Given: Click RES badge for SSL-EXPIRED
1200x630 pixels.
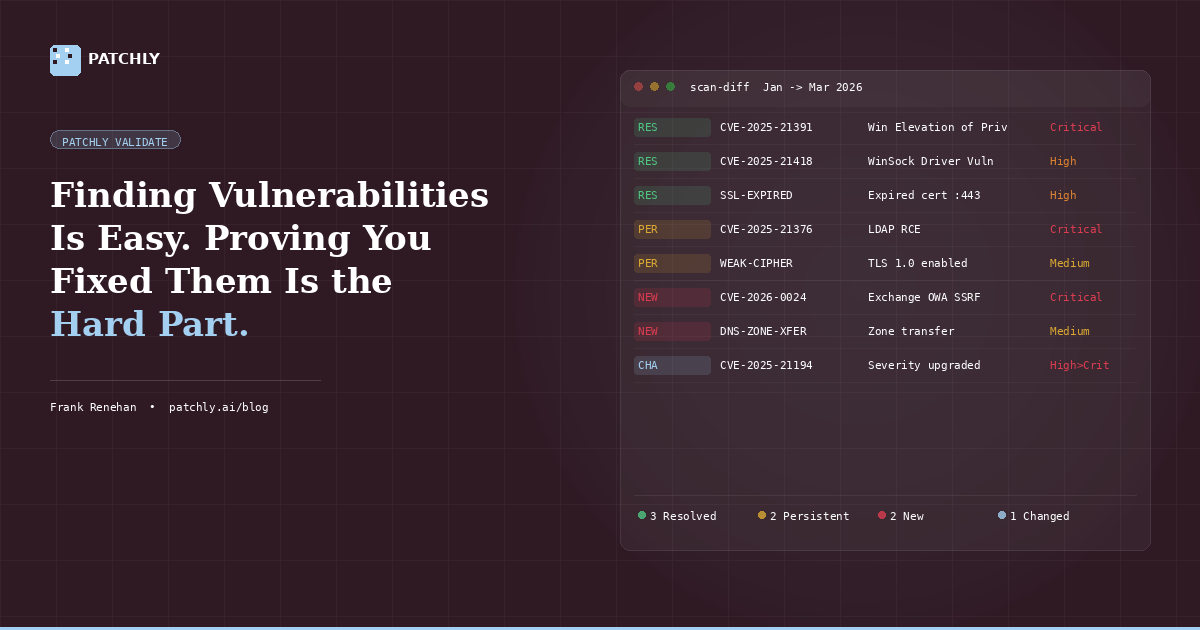Looking at the screenshot, I should pyautogui.click(x=672, y=195).
